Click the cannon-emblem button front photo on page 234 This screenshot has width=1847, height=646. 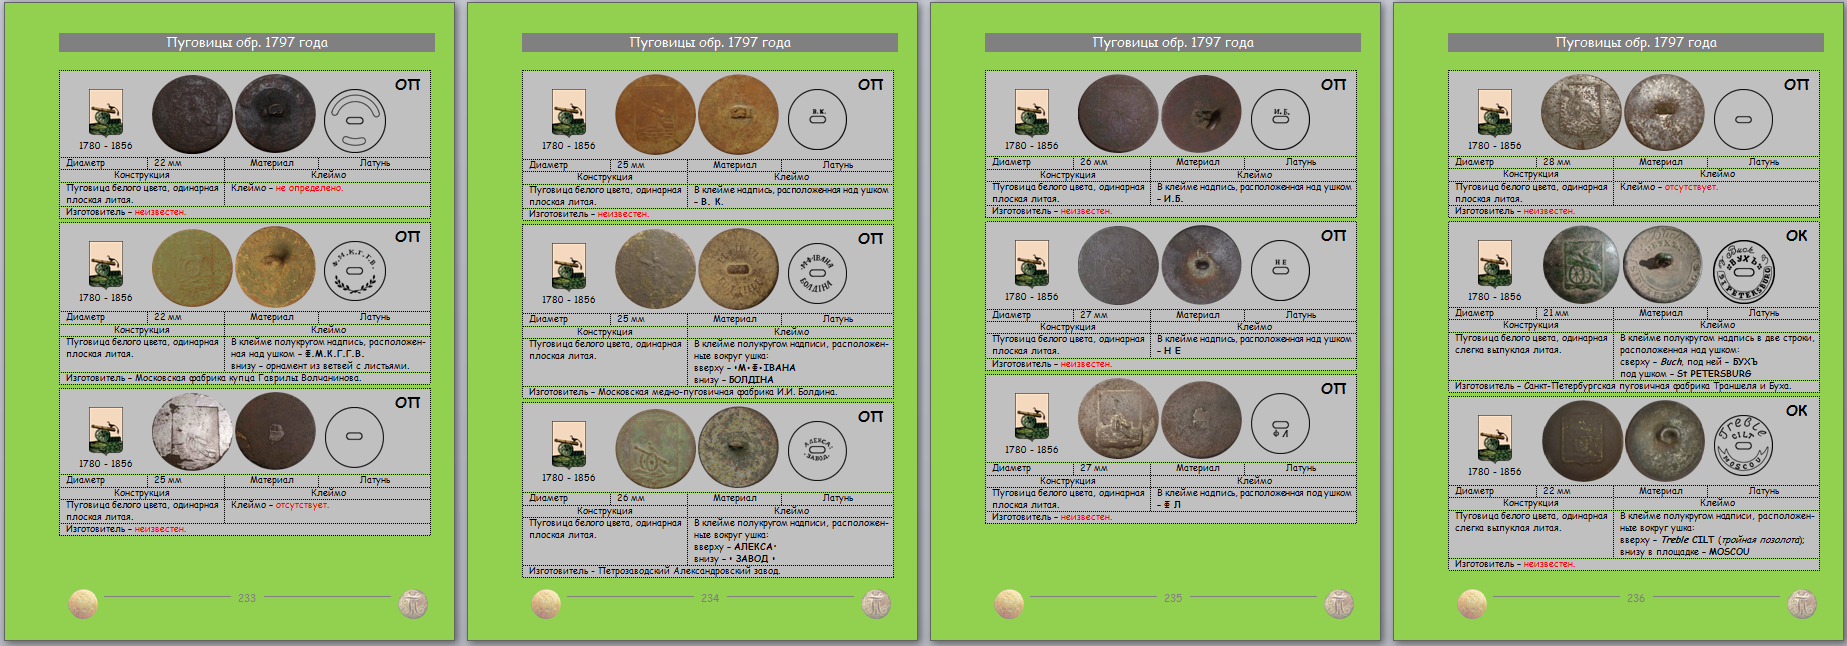click(x=655, y=448)
